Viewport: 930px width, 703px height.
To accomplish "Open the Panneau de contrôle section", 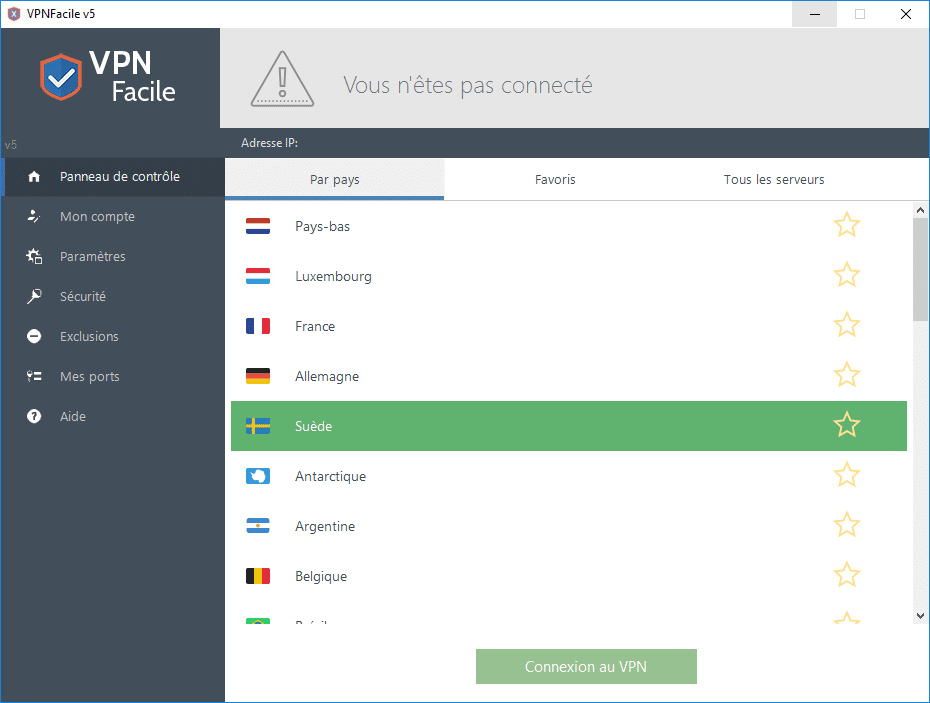I will (x=113, y=176).
